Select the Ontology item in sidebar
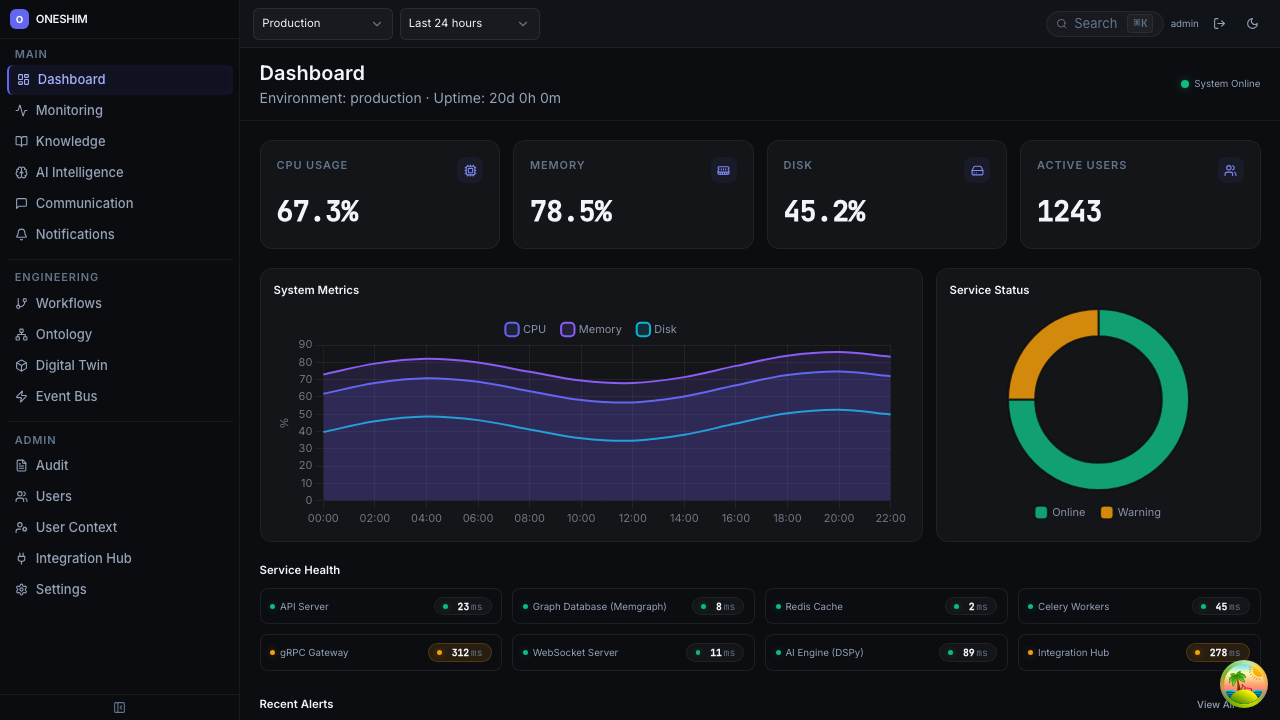The width and height of the screenshot is (1280, 720). [x=63, y=334]
